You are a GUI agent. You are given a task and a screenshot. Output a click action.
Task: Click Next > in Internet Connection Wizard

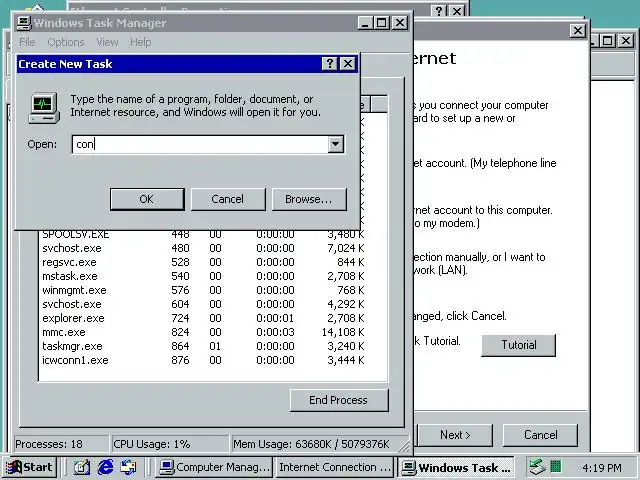click(x=455, y=435)
